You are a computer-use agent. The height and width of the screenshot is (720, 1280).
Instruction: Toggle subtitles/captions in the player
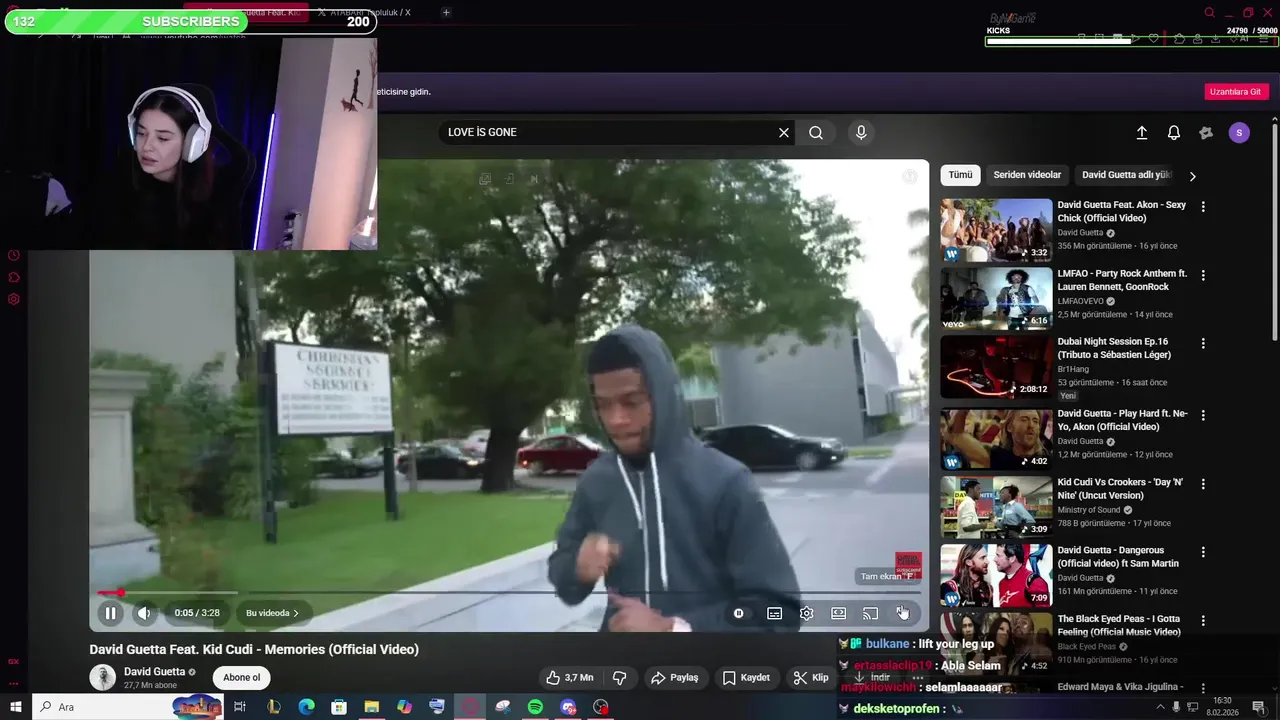[x=774, y=613]
